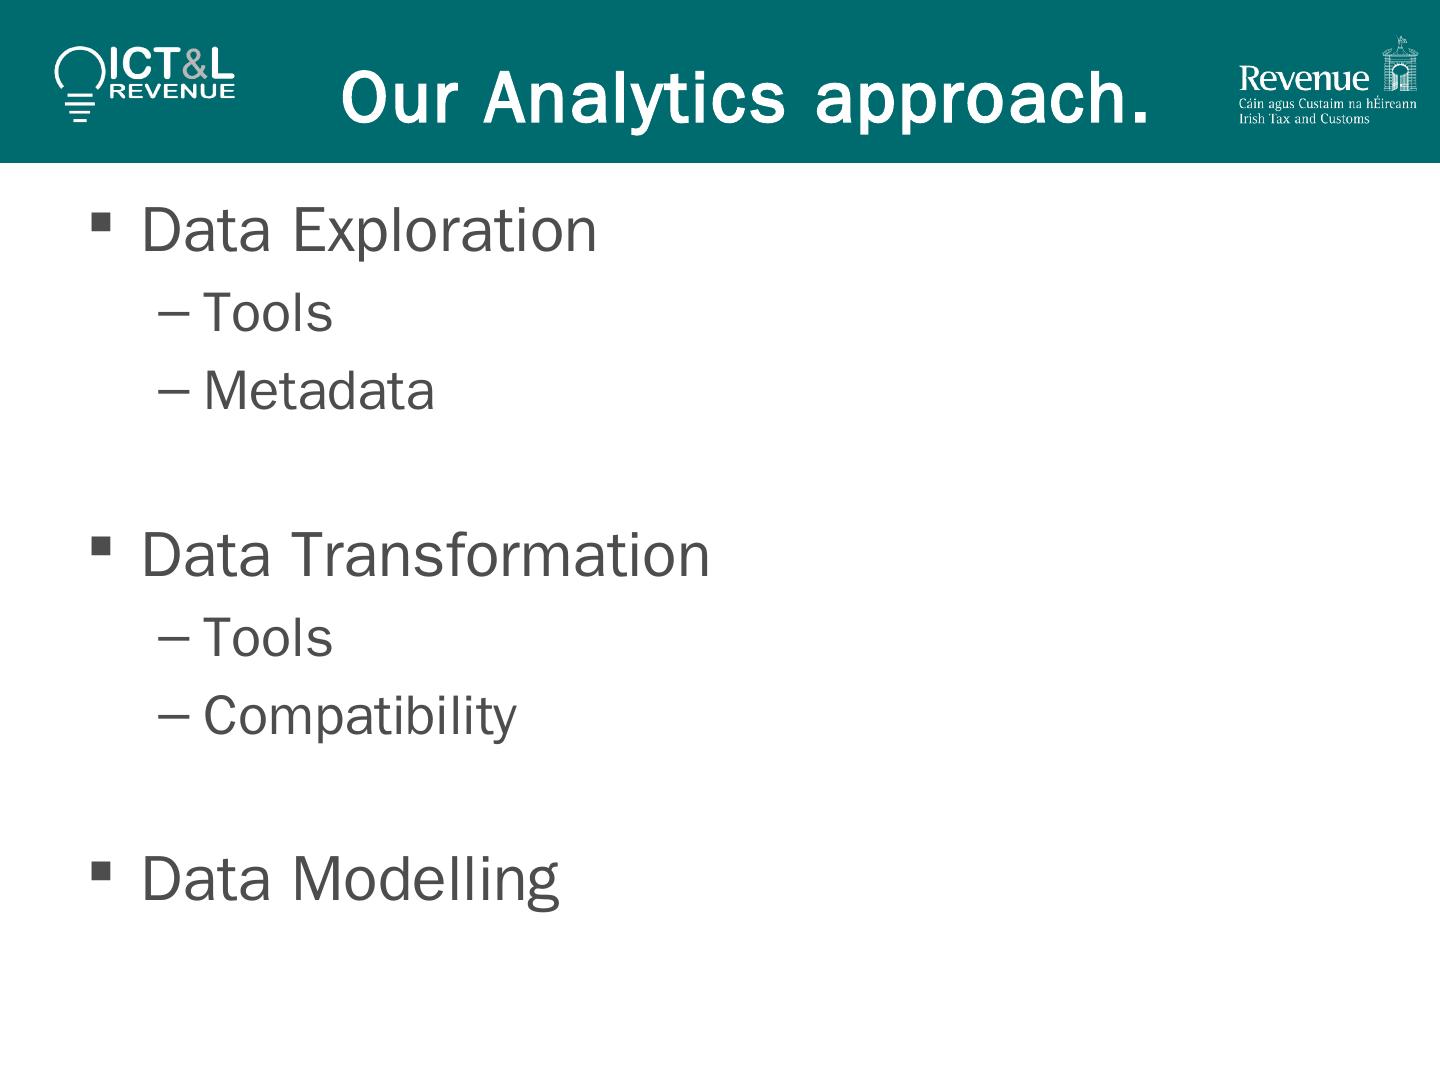Click the square bullet beside Data Modelling

click(x=101, y=870)
